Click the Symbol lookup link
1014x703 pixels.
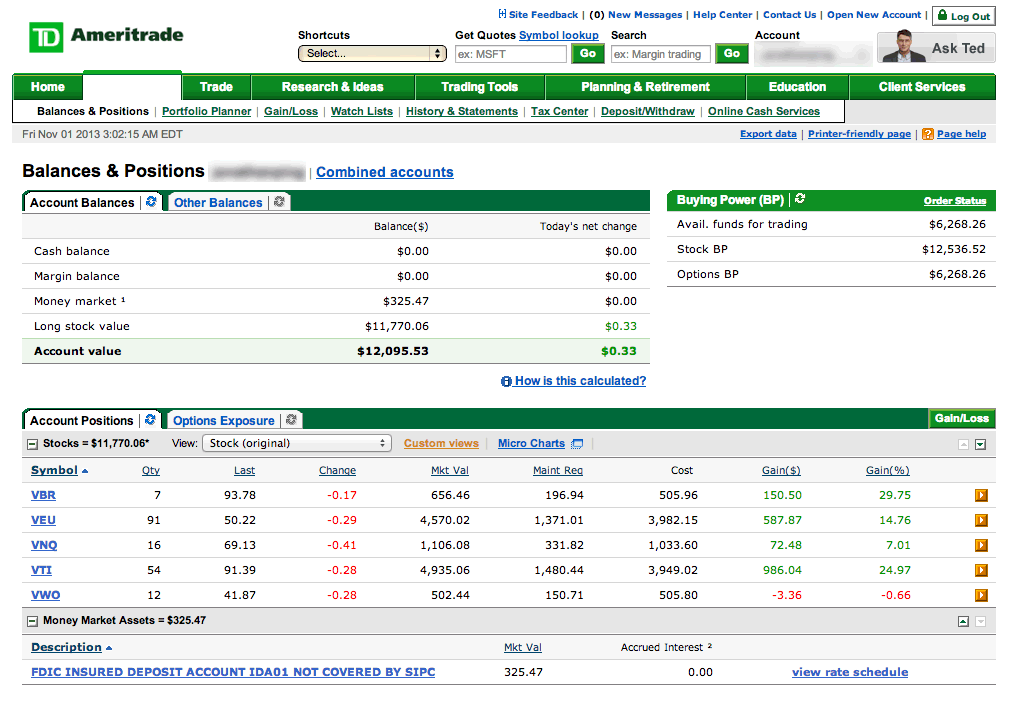(559, 35)
